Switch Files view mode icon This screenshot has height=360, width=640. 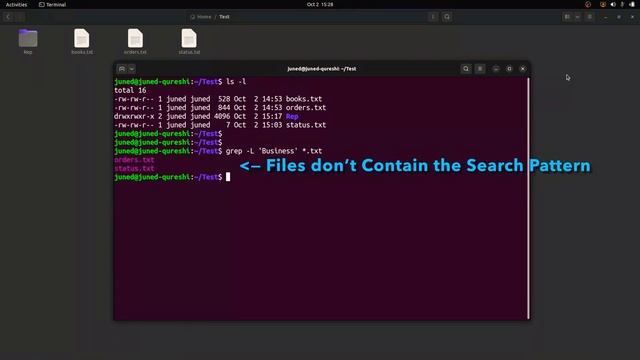[x=567, y=17]
